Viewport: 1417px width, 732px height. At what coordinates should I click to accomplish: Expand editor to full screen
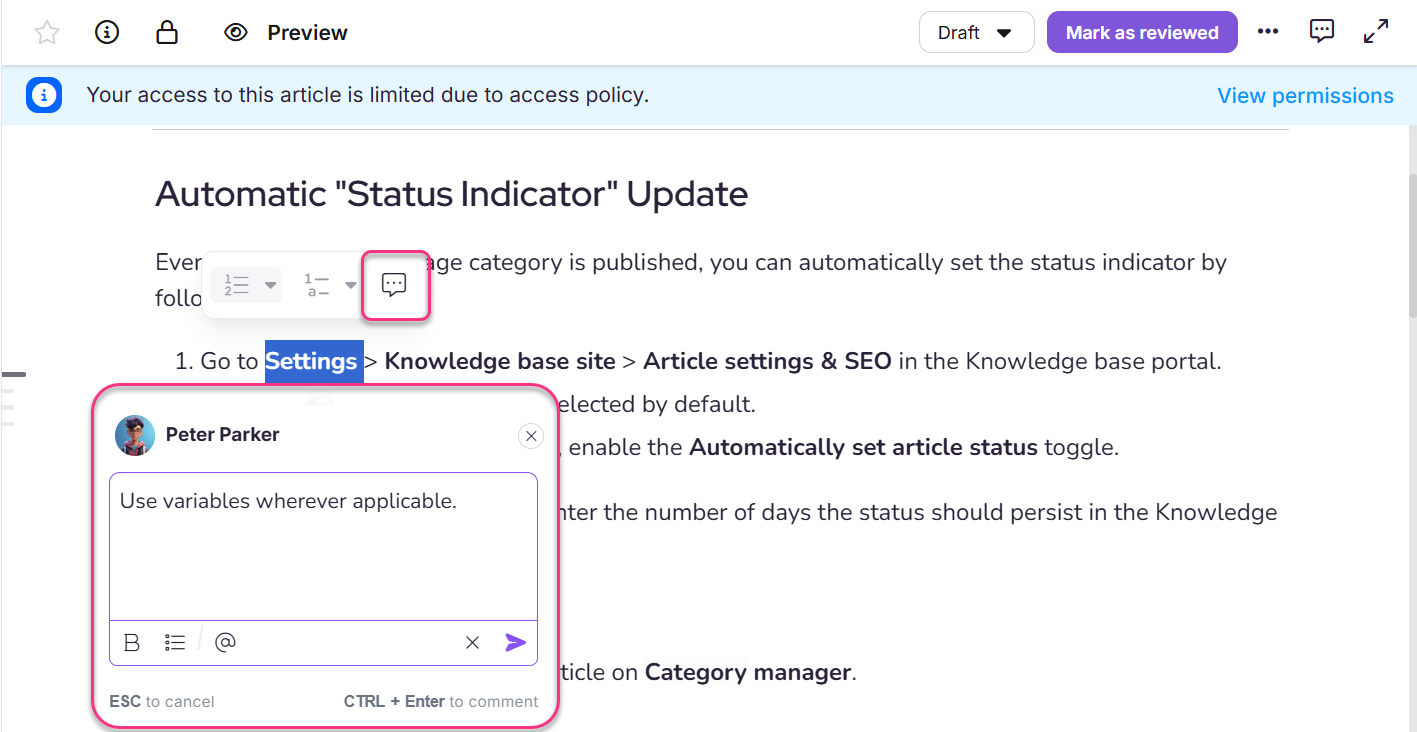click(1376, 32)
